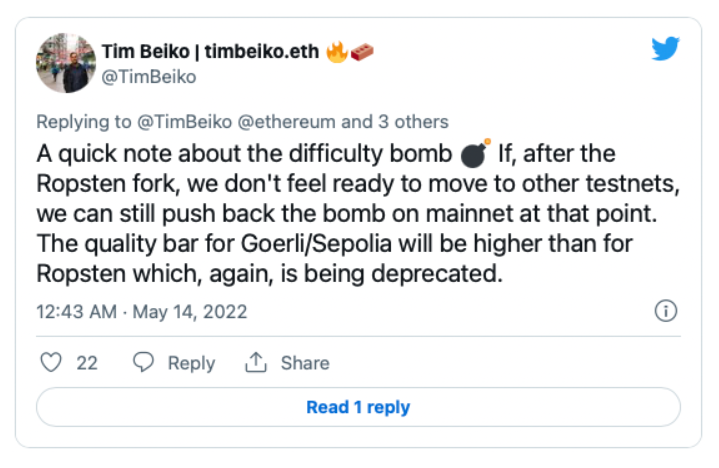Image resolution: width=719 pixels, height=468 pixels.
Task: Click the brick emoji beside the name
Action: point(362,52)
